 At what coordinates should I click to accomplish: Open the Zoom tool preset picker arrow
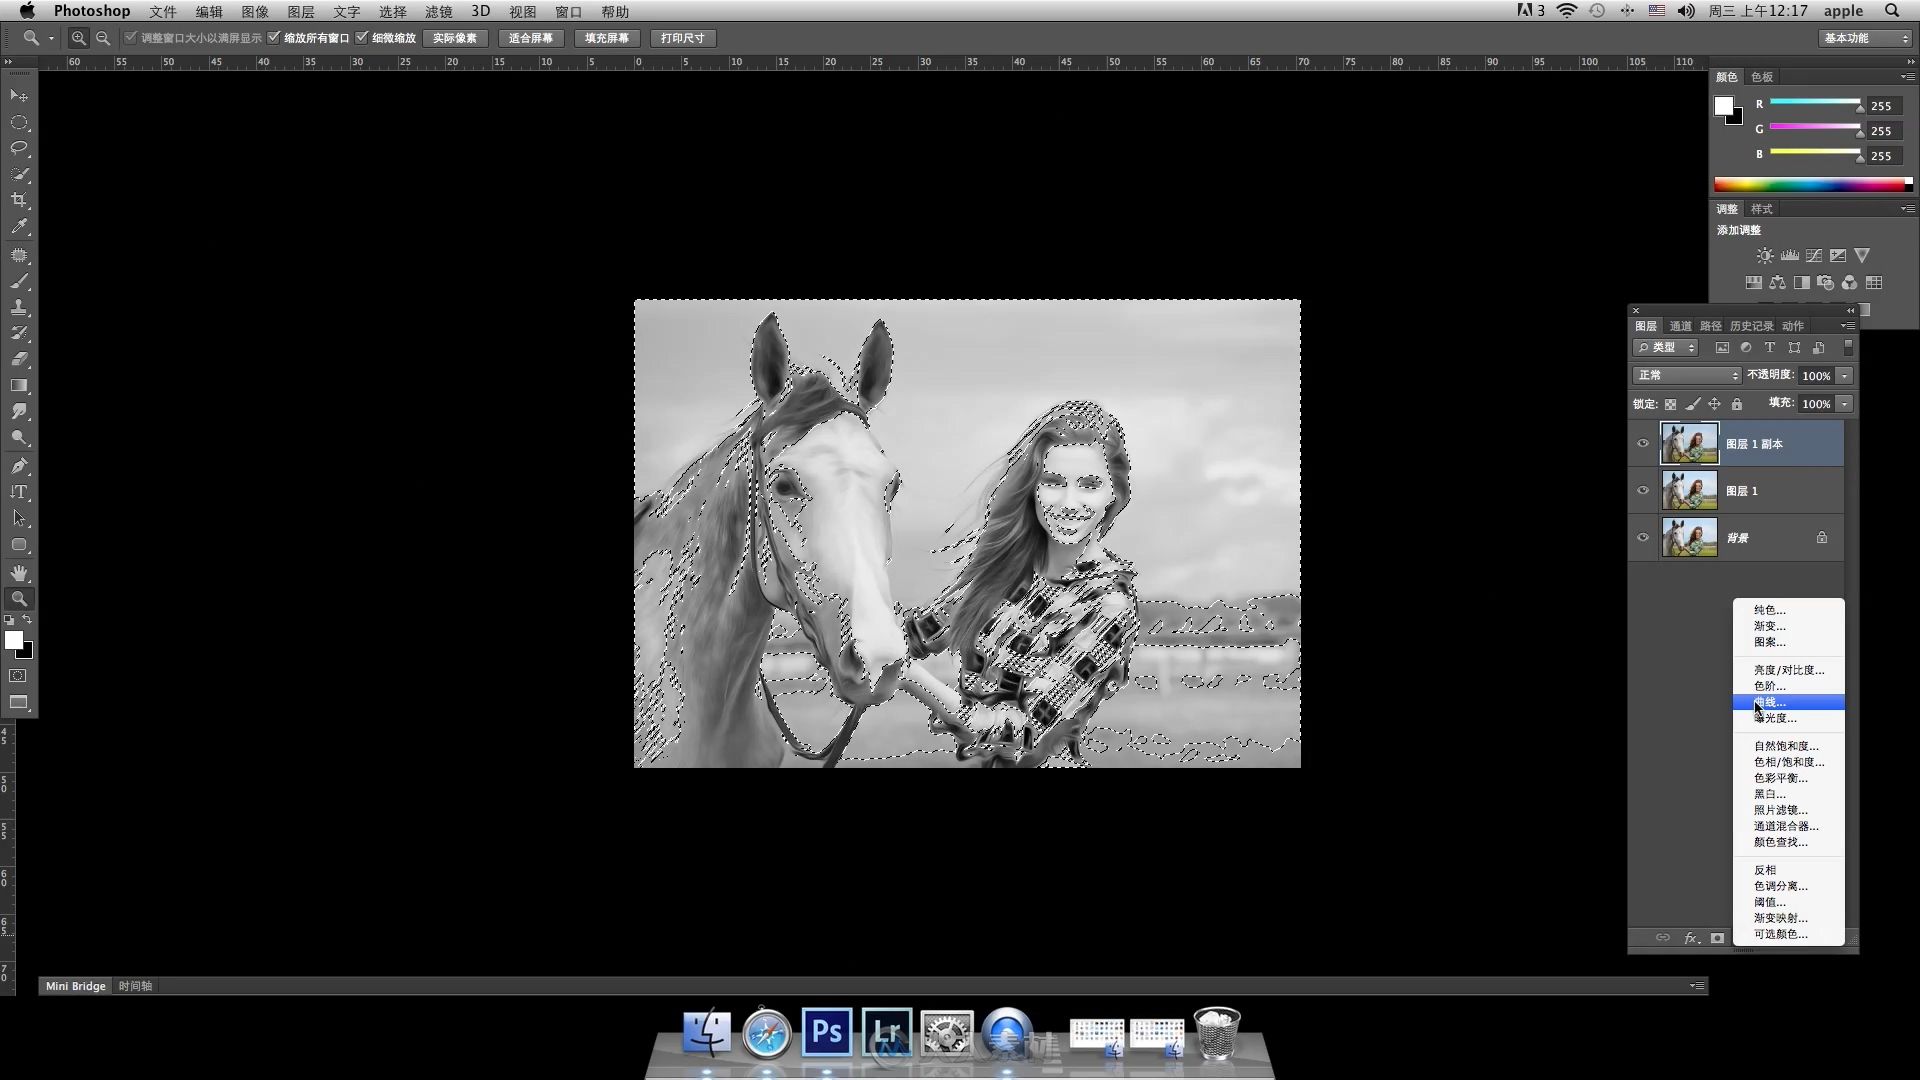(51, 38)
